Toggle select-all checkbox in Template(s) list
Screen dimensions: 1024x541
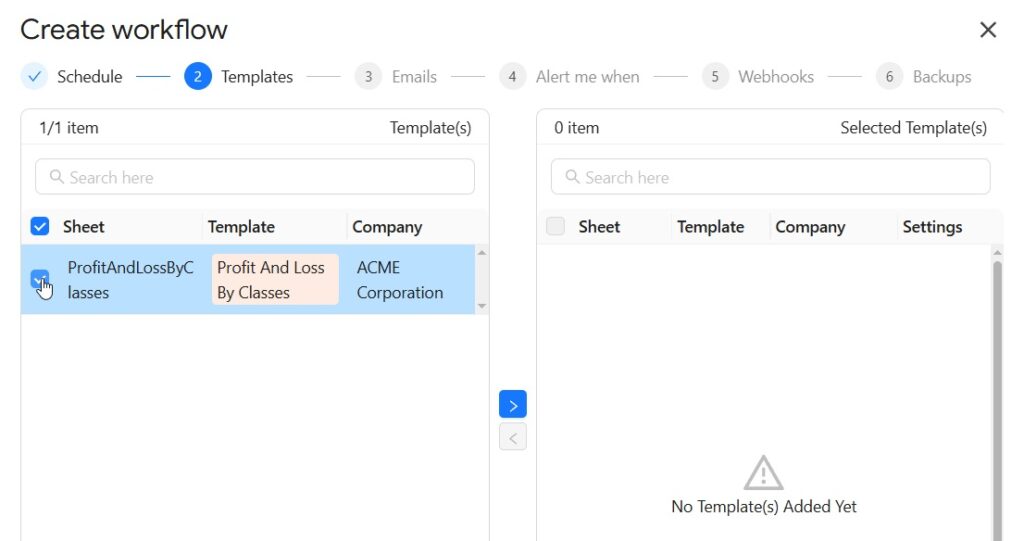pos(40,227)
